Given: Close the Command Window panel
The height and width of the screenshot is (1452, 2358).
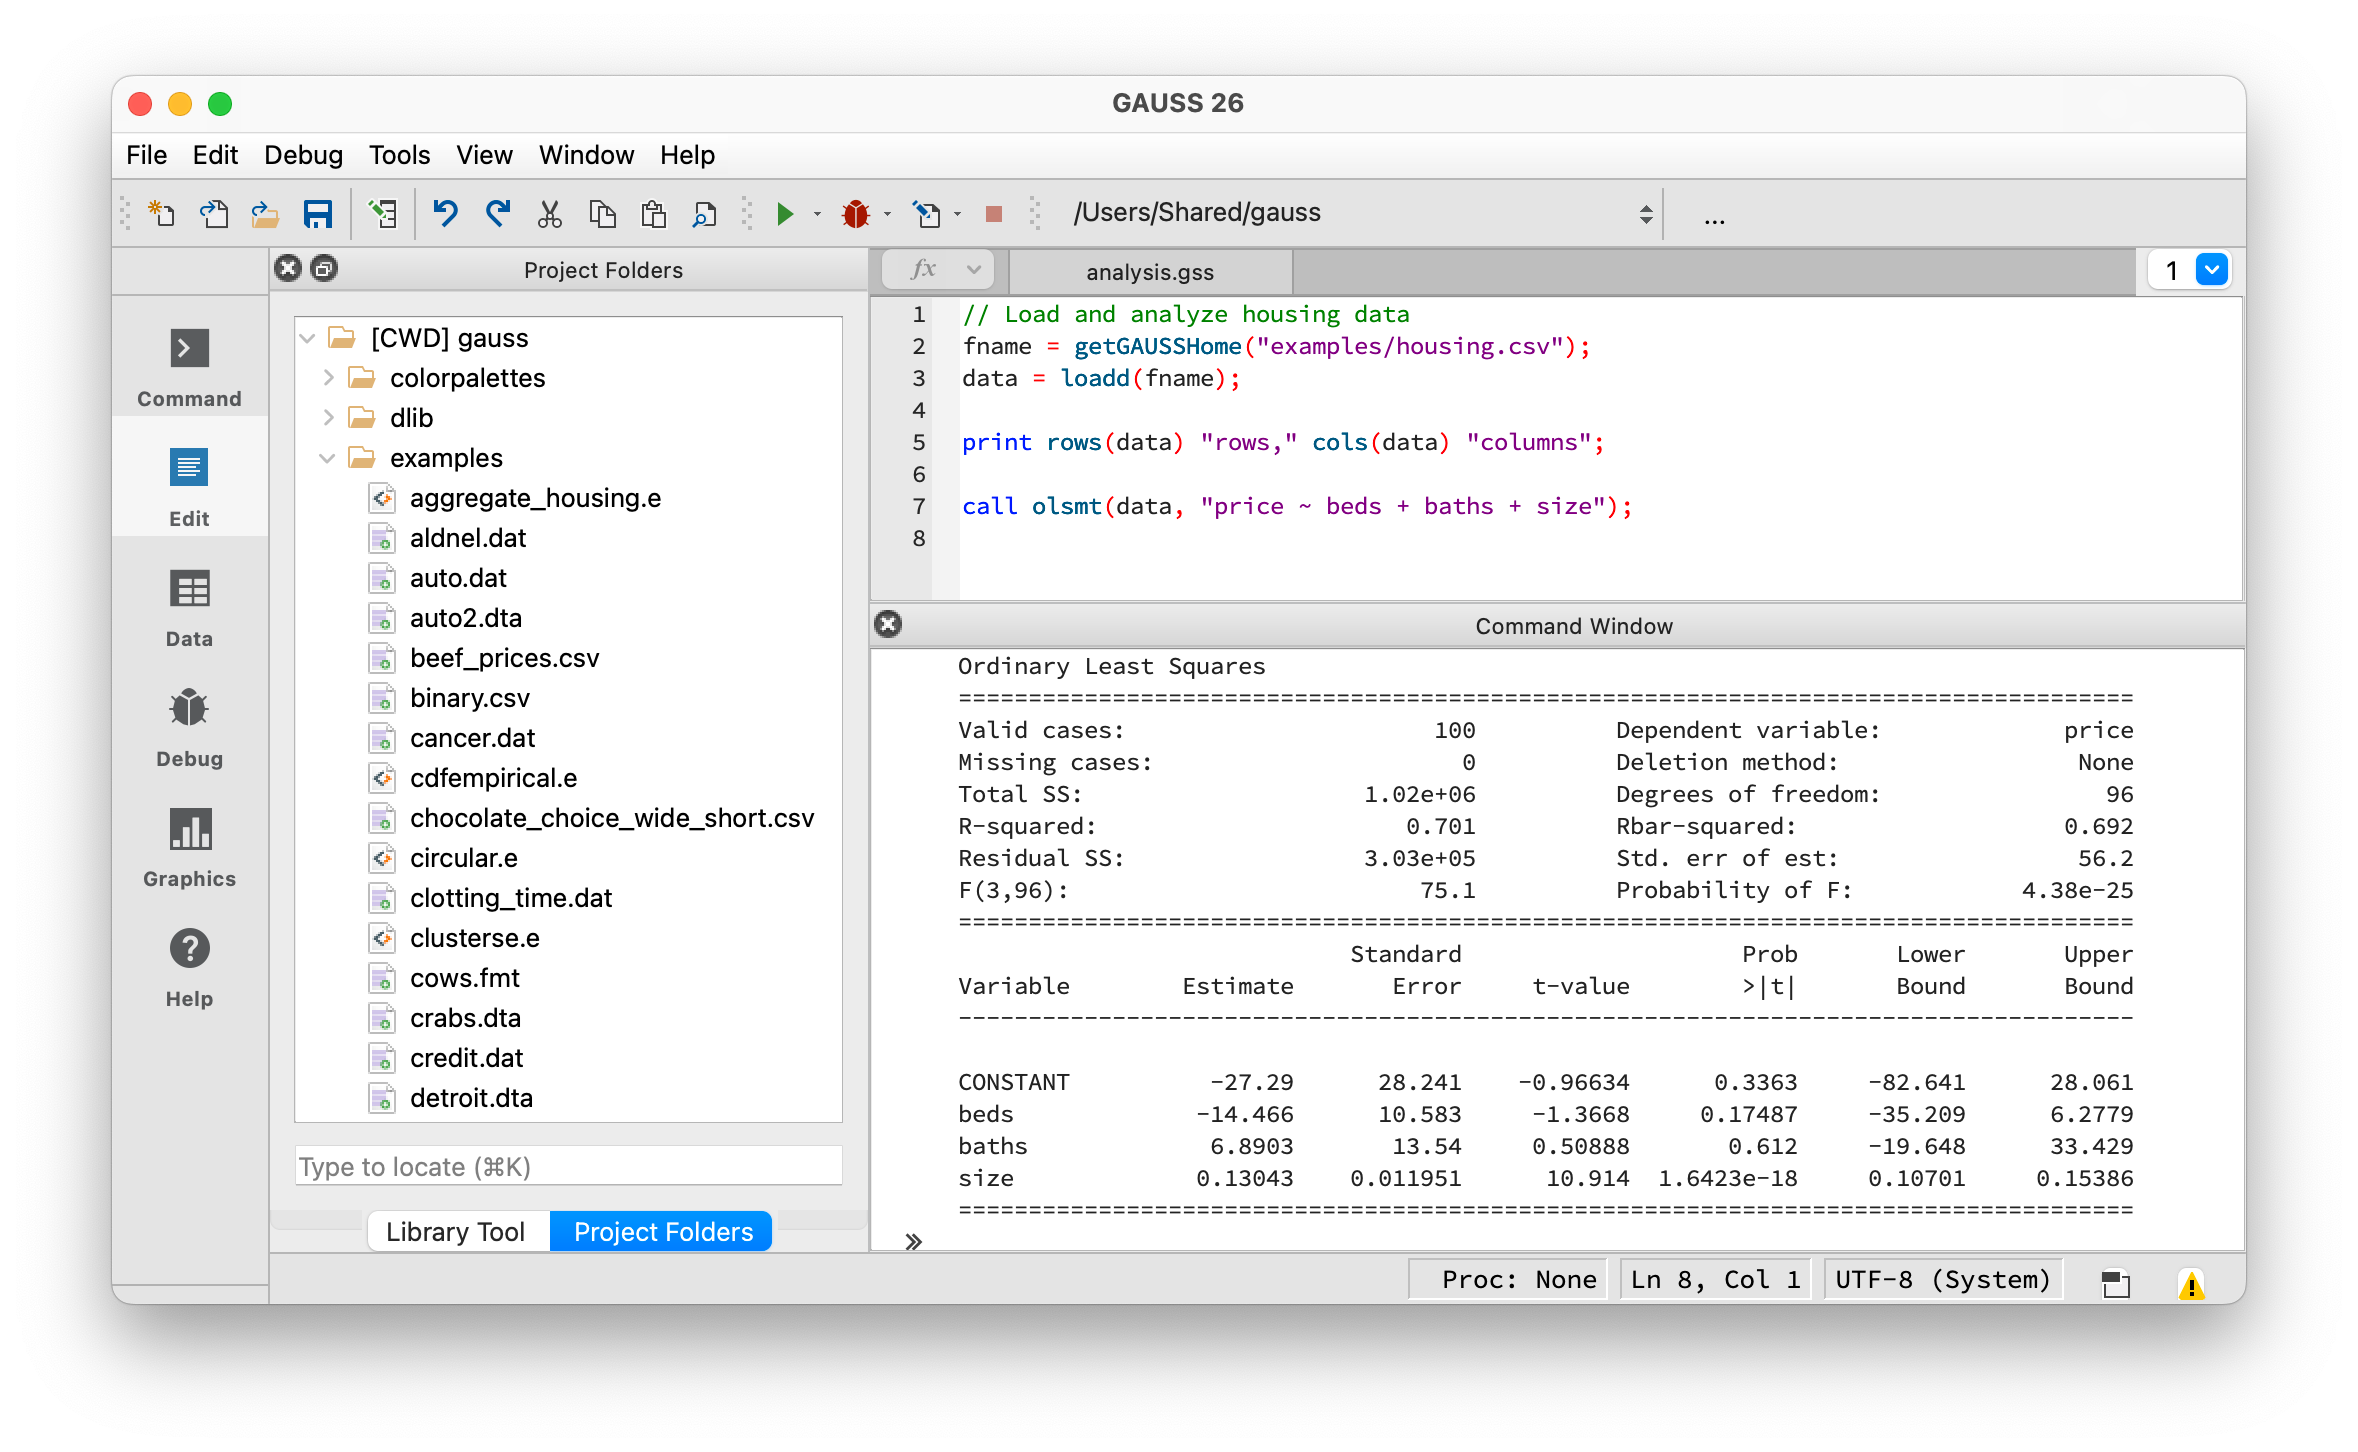Looking at the screenshot, I should pos(888,625).
